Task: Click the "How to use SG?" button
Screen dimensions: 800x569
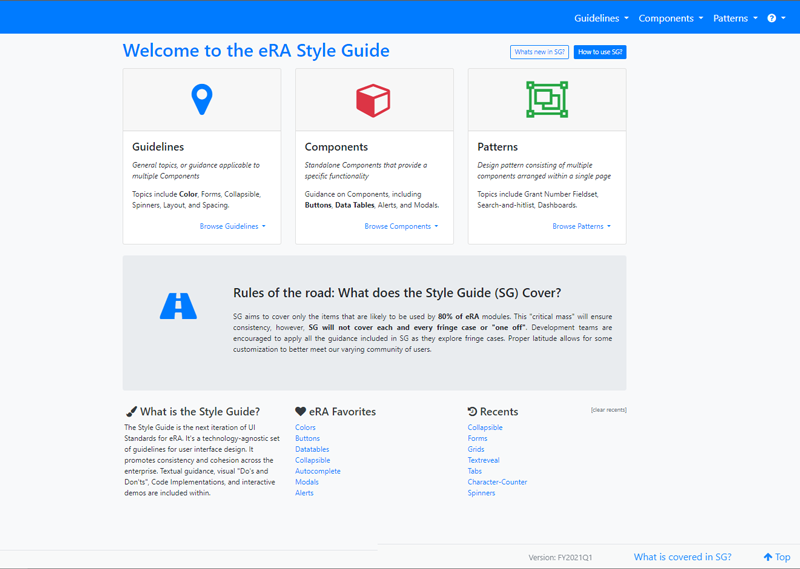Action: tap(600, 52)
